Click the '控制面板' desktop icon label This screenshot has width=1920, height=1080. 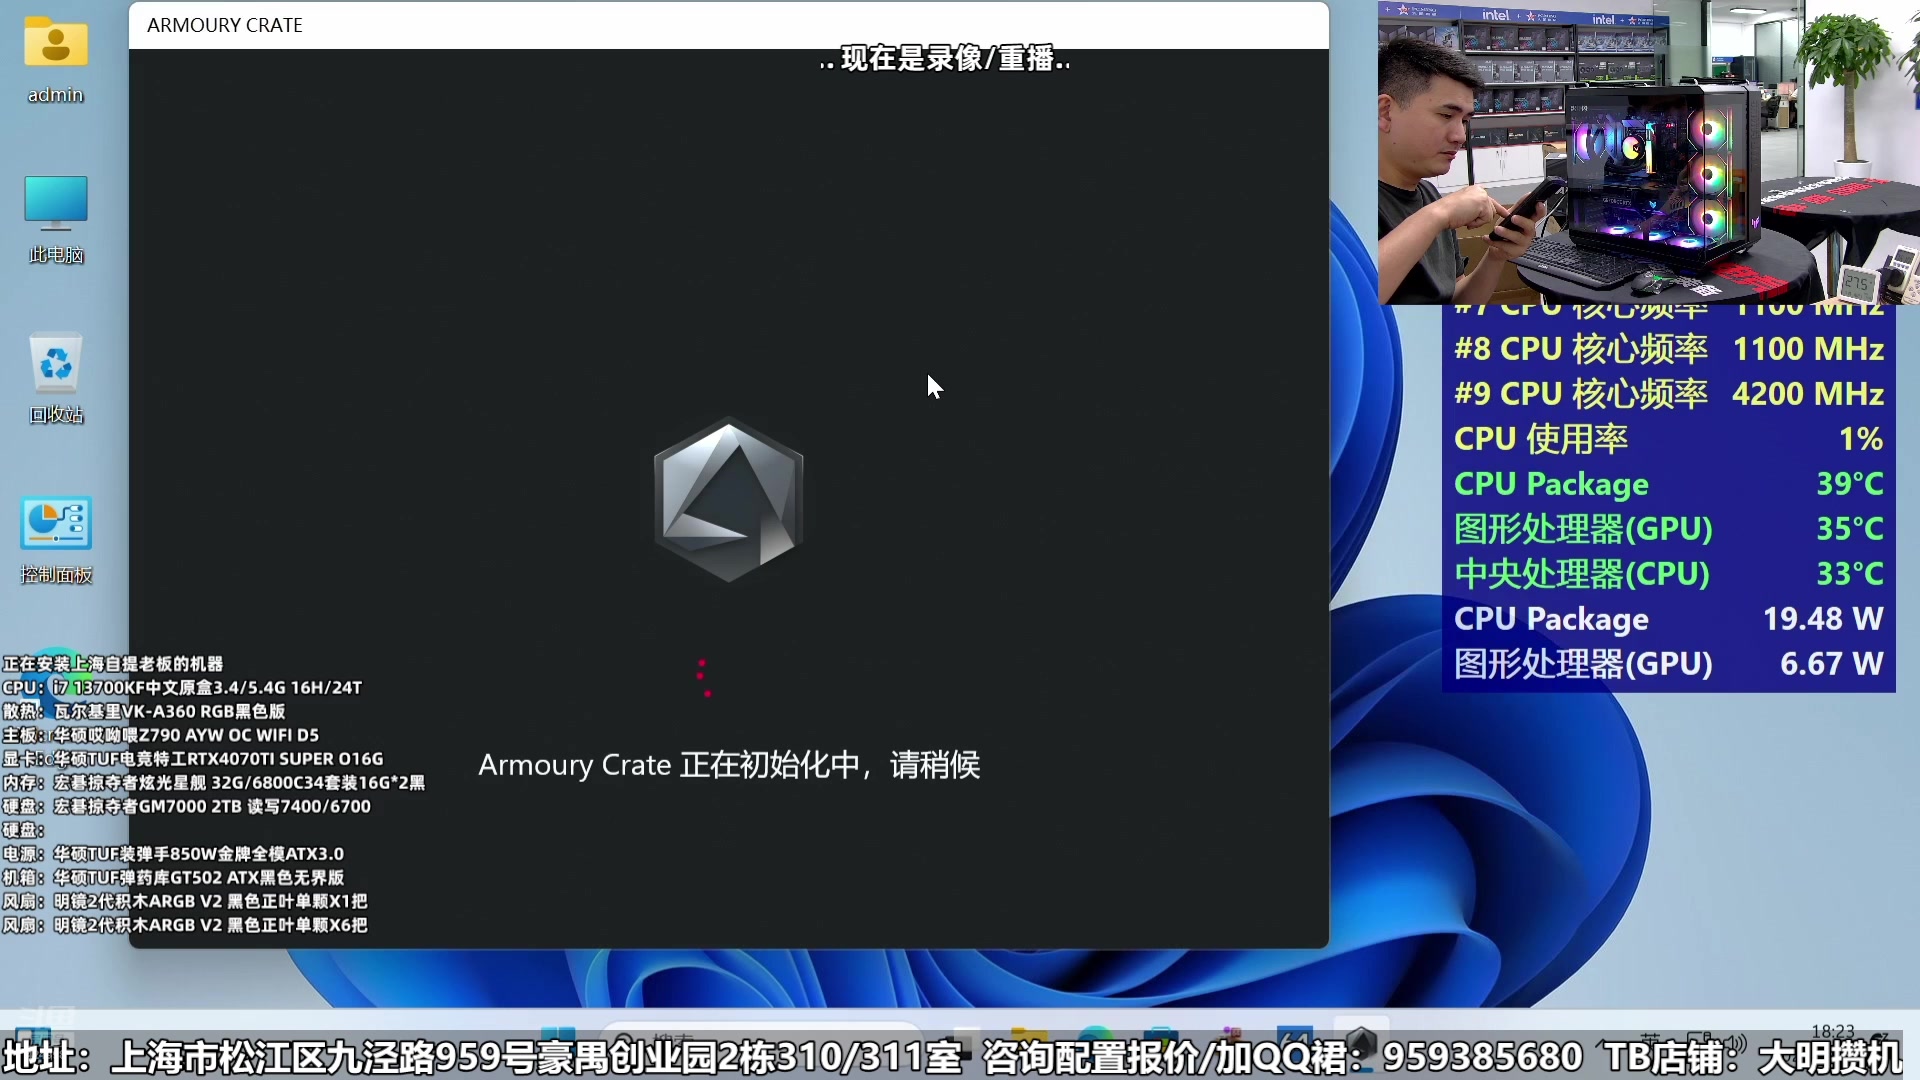tap(56, 575)
